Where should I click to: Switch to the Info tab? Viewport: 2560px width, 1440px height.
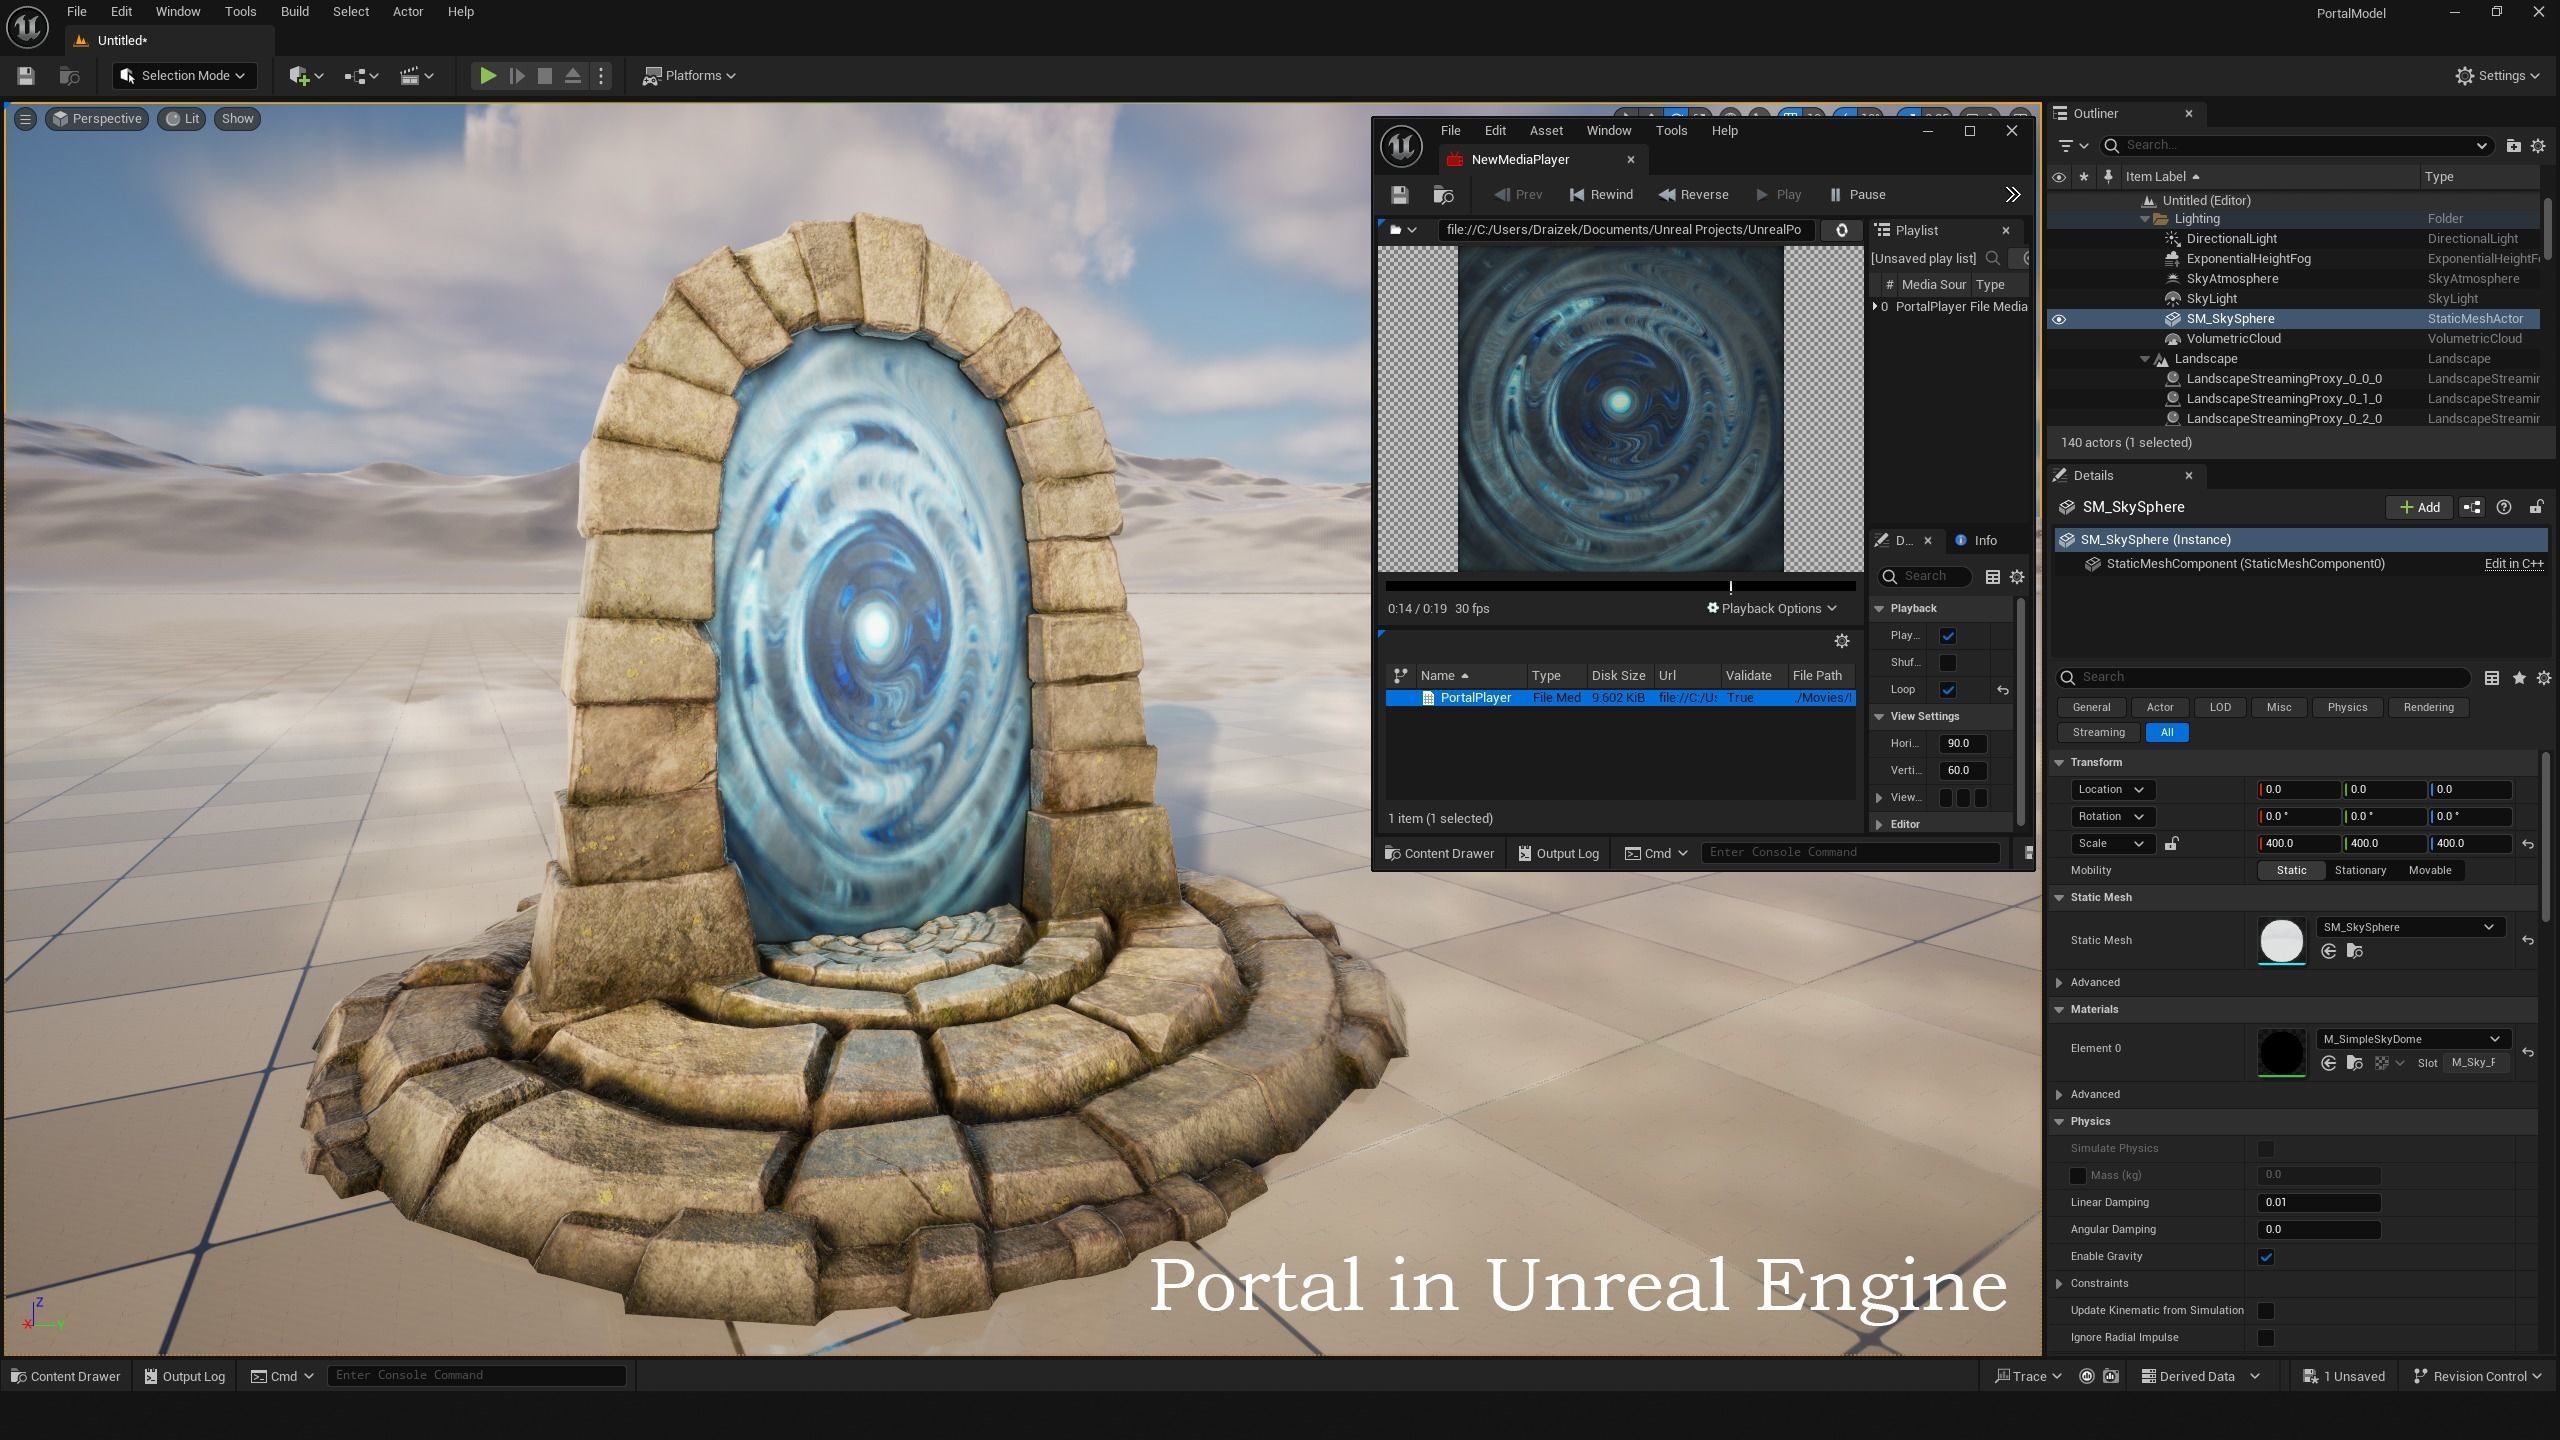pos(1975,541)
